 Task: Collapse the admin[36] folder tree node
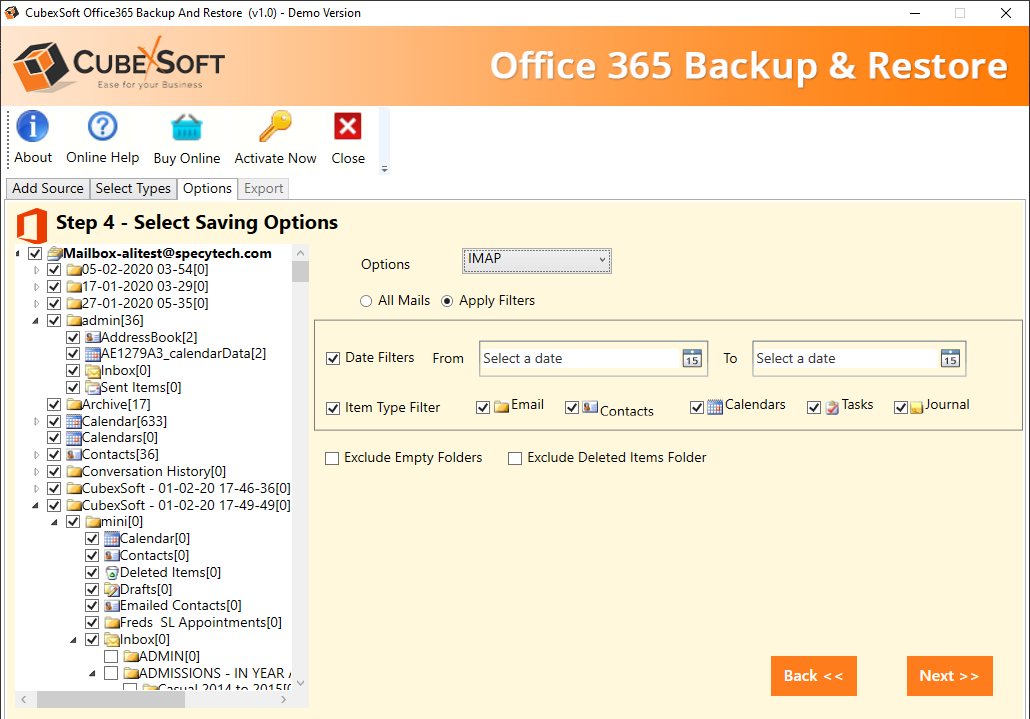tap(35, 321)
